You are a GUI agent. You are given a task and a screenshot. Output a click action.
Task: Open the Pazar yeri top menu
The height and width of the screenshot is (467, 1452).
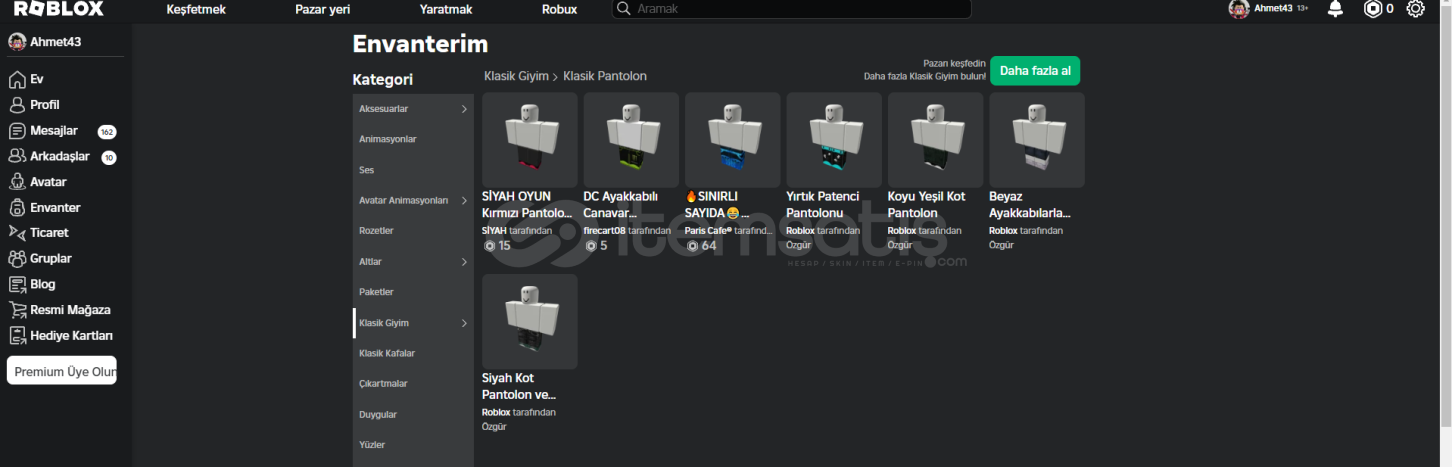point(322,9)
